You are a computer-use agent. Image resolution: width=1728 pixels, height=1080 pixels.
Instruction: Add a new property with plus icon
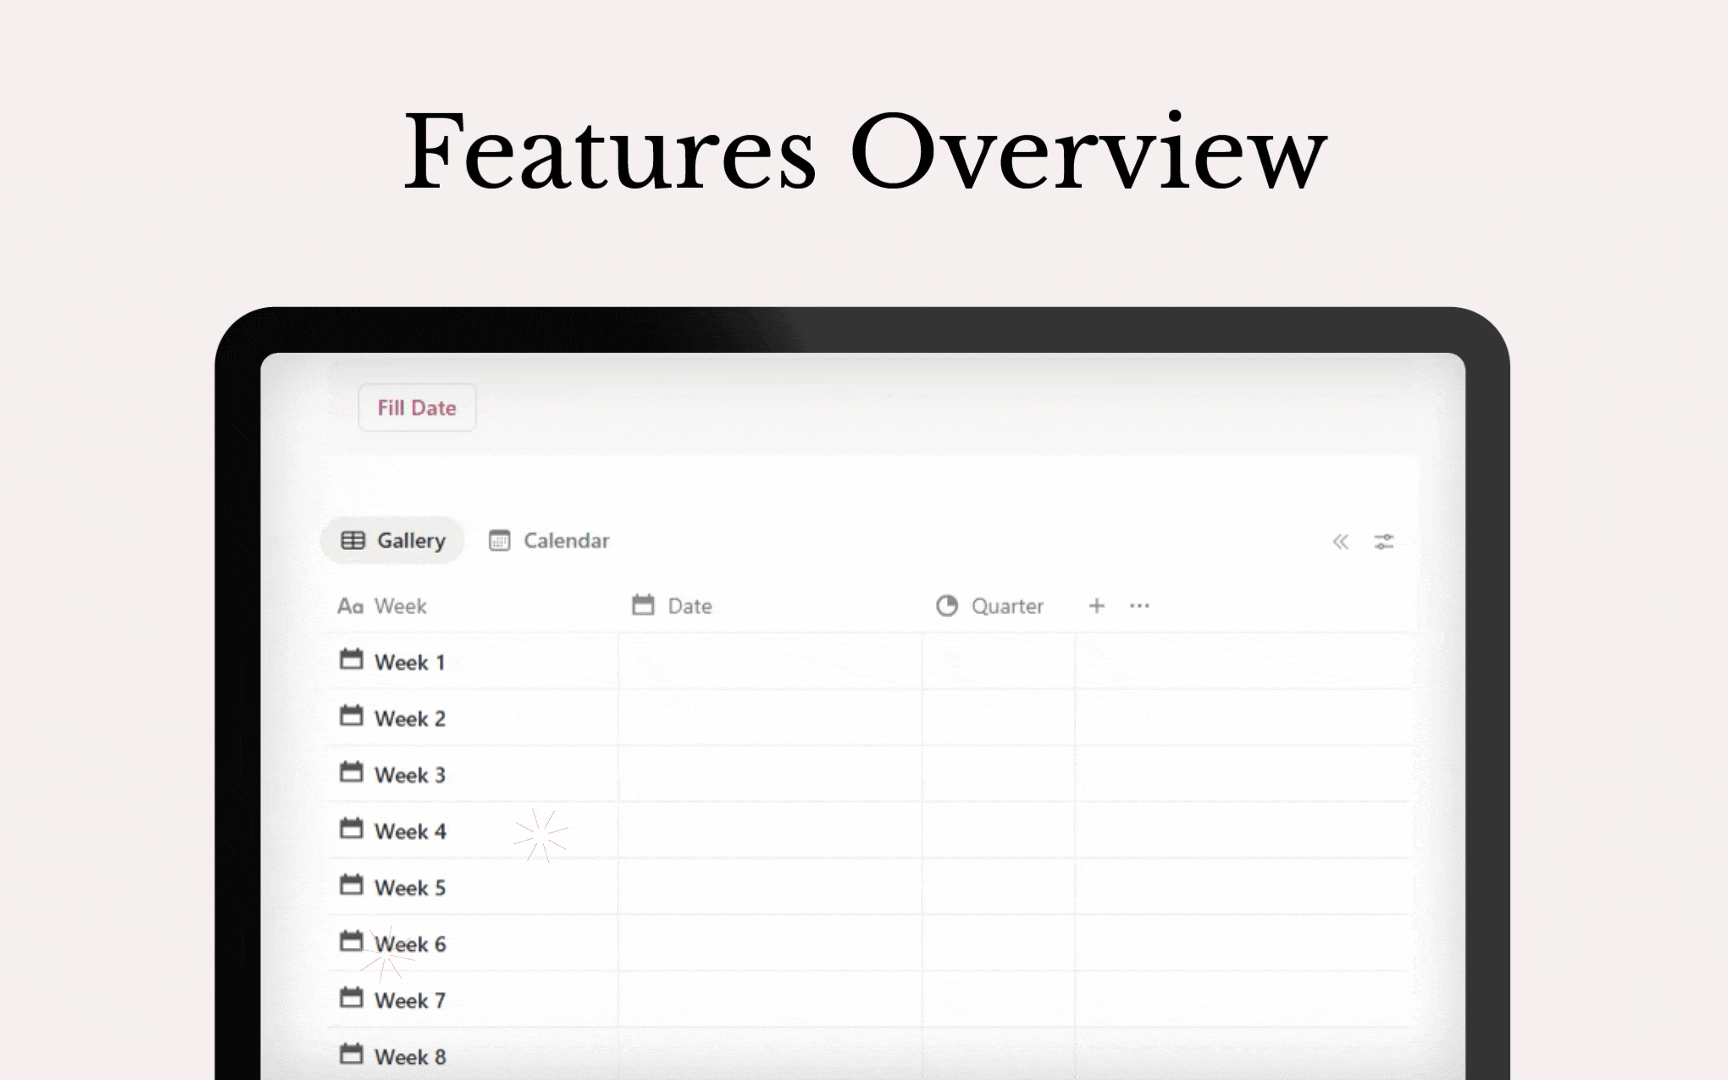pos(1096,606)
